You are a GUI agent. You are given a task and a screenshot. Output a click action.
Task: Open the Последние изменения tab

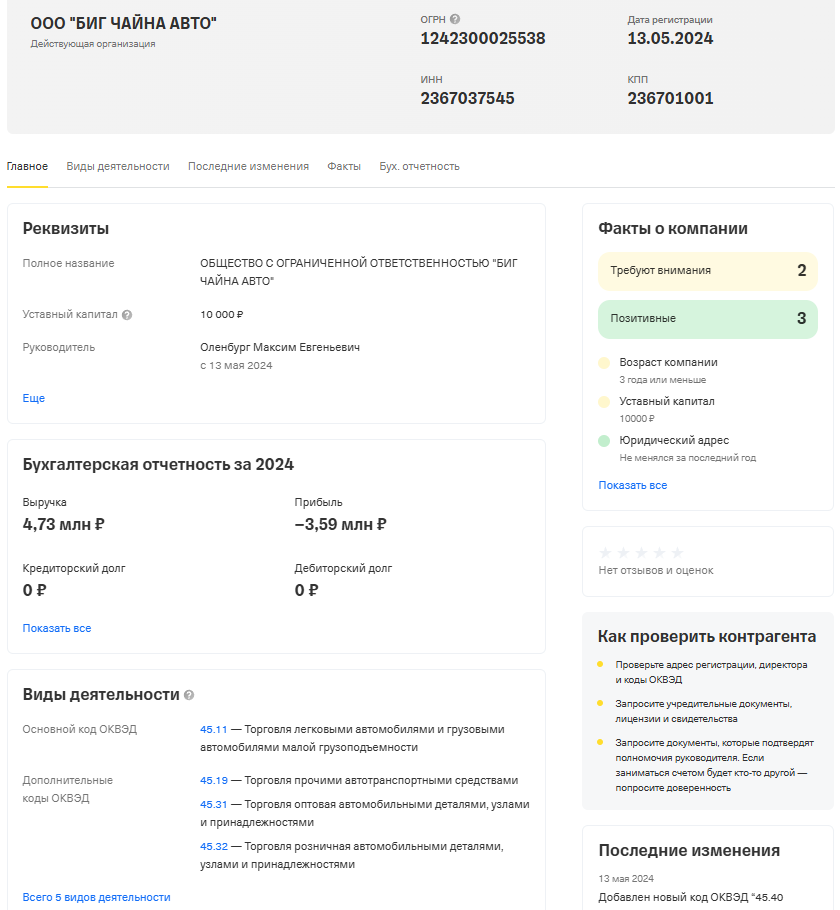[x=248, y=167]
